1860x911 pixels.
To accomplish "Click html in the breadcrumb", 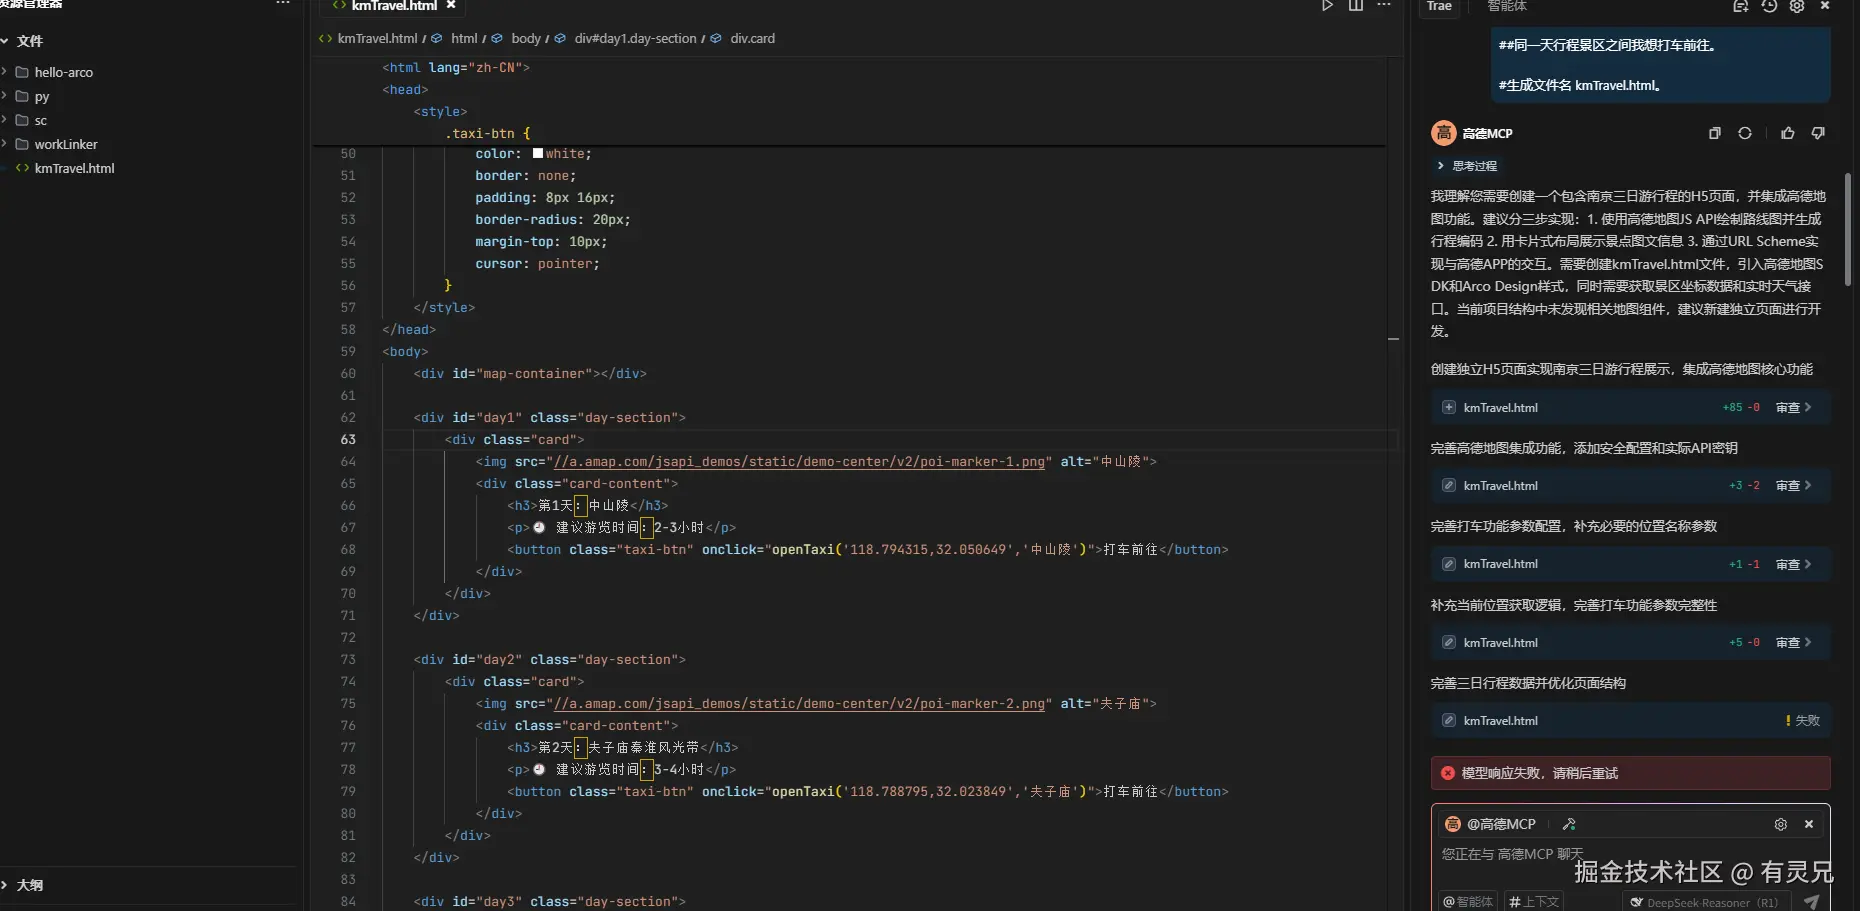I will 464,39.
